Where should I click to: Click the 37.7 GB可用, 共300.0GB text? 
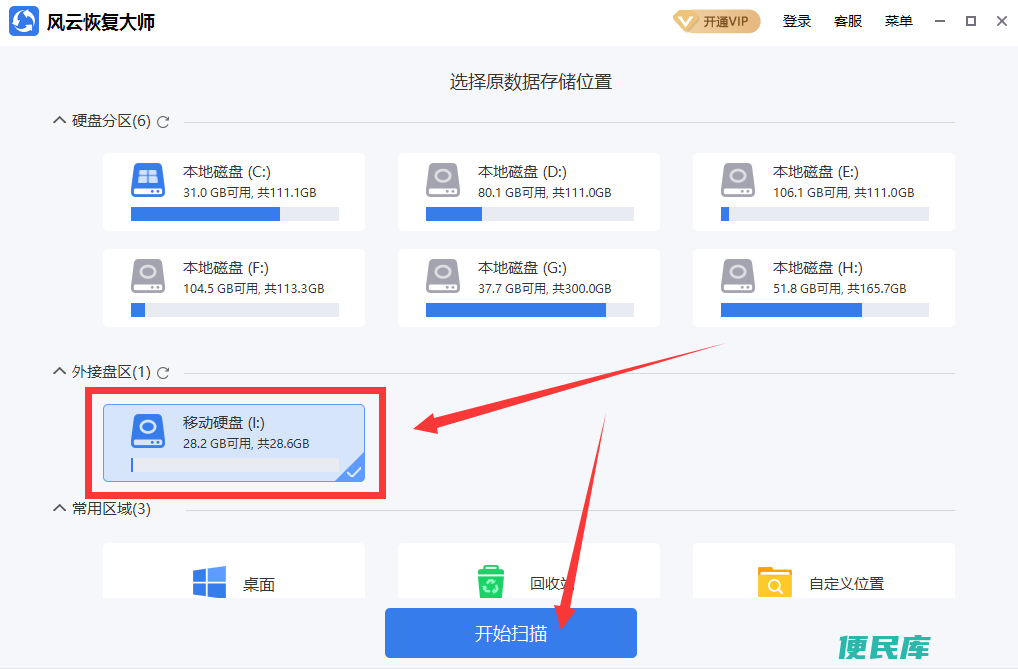545,289
